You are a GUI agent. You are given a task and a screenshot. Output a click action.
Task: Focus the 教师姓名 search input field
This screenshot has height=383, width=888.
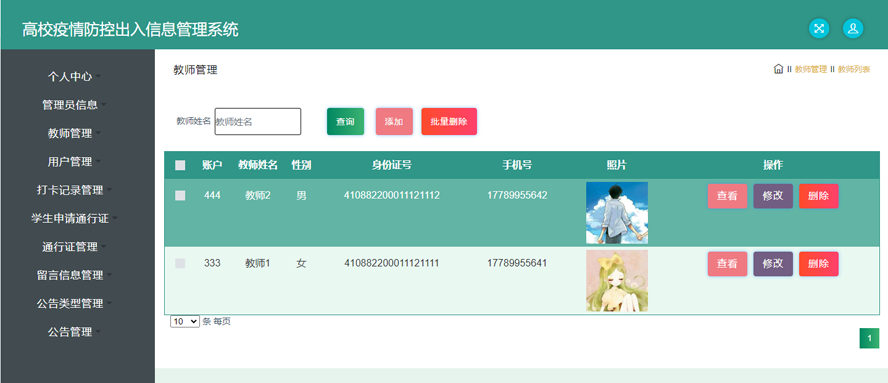click(258, 121)
